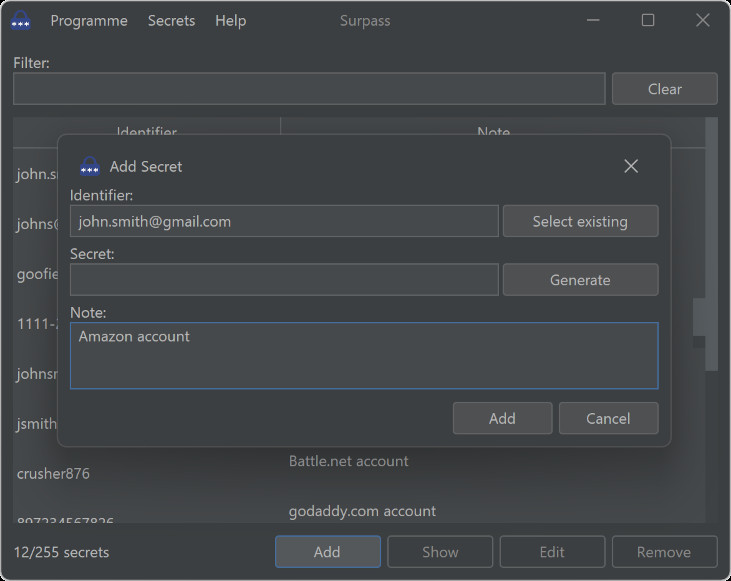The height and width of the screenshot is (581, 731).
Task: Close the Add Secret dialog with X
Action: click(631, 166)
